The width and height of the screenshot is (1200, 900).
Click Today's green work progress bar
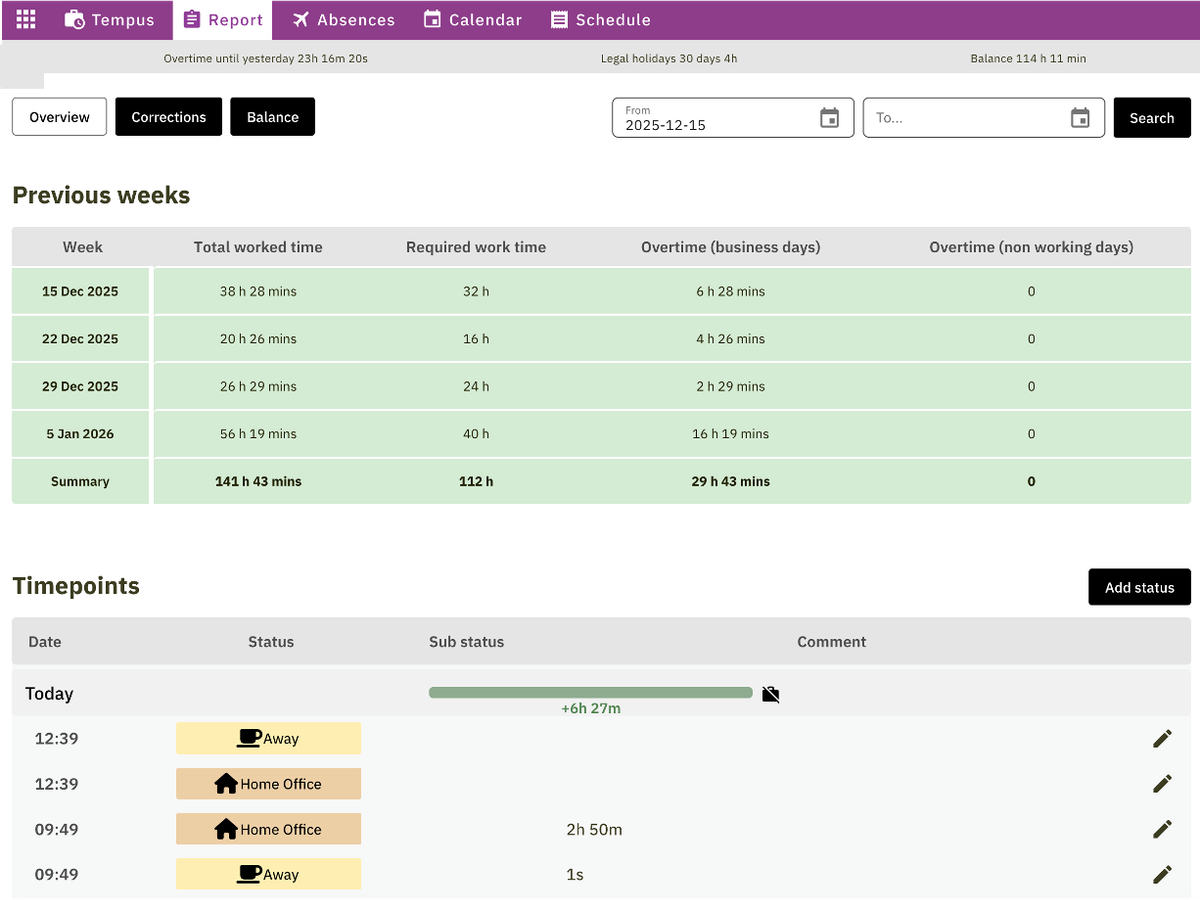[x=591, y=693]
